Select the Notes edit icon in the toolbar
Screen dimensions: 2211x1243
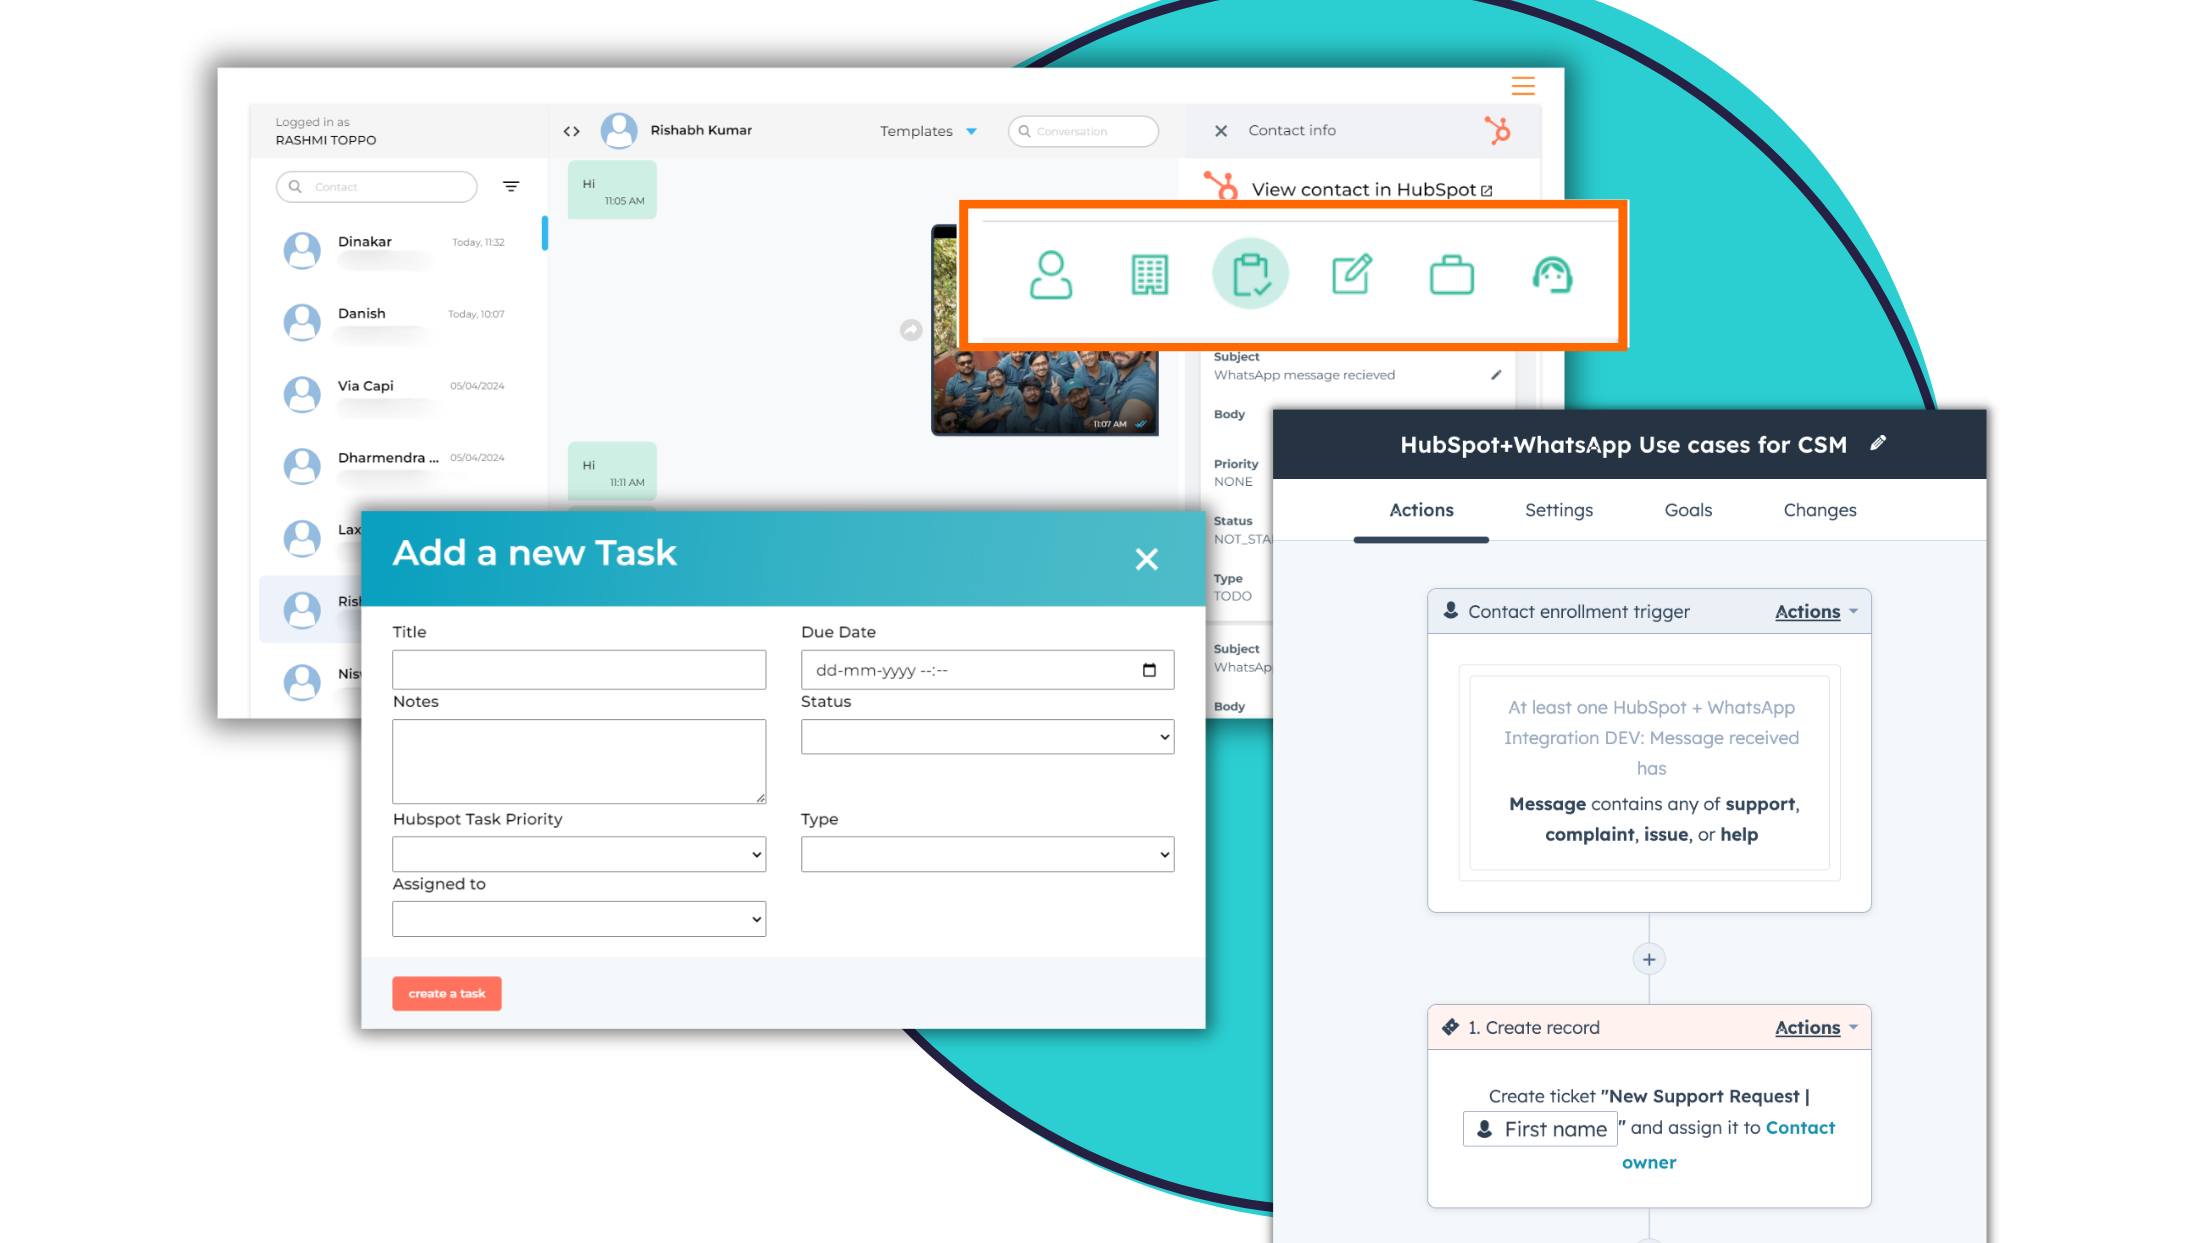click(1352, 274)
